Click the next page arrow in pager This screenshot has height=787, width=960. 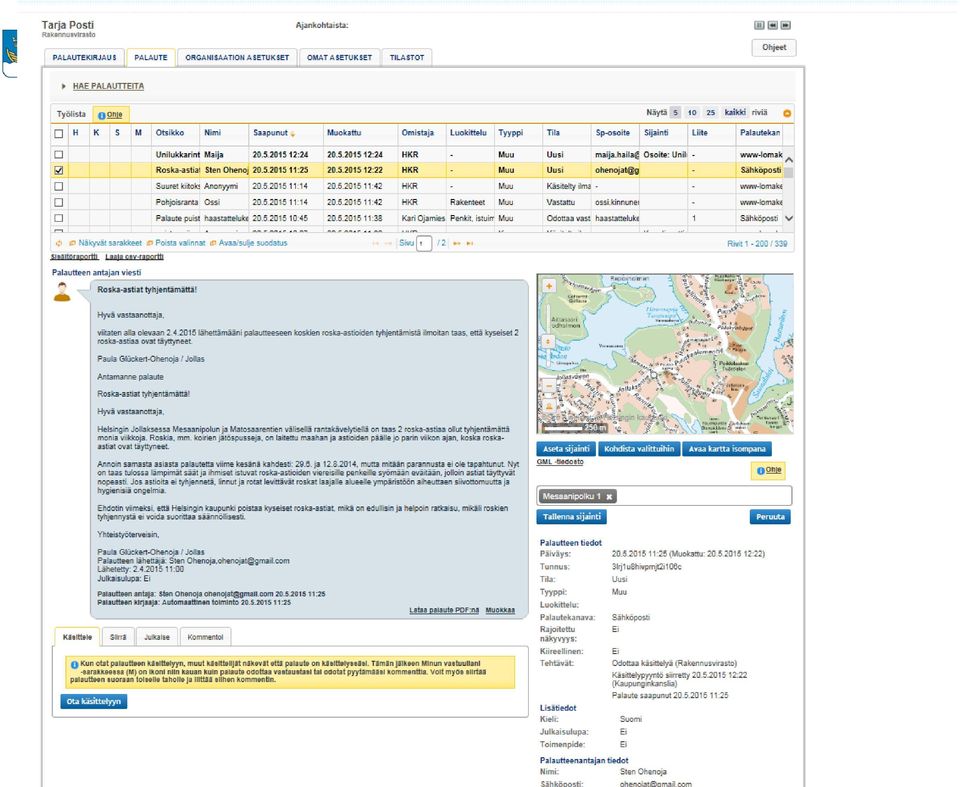tap(457, 243)
